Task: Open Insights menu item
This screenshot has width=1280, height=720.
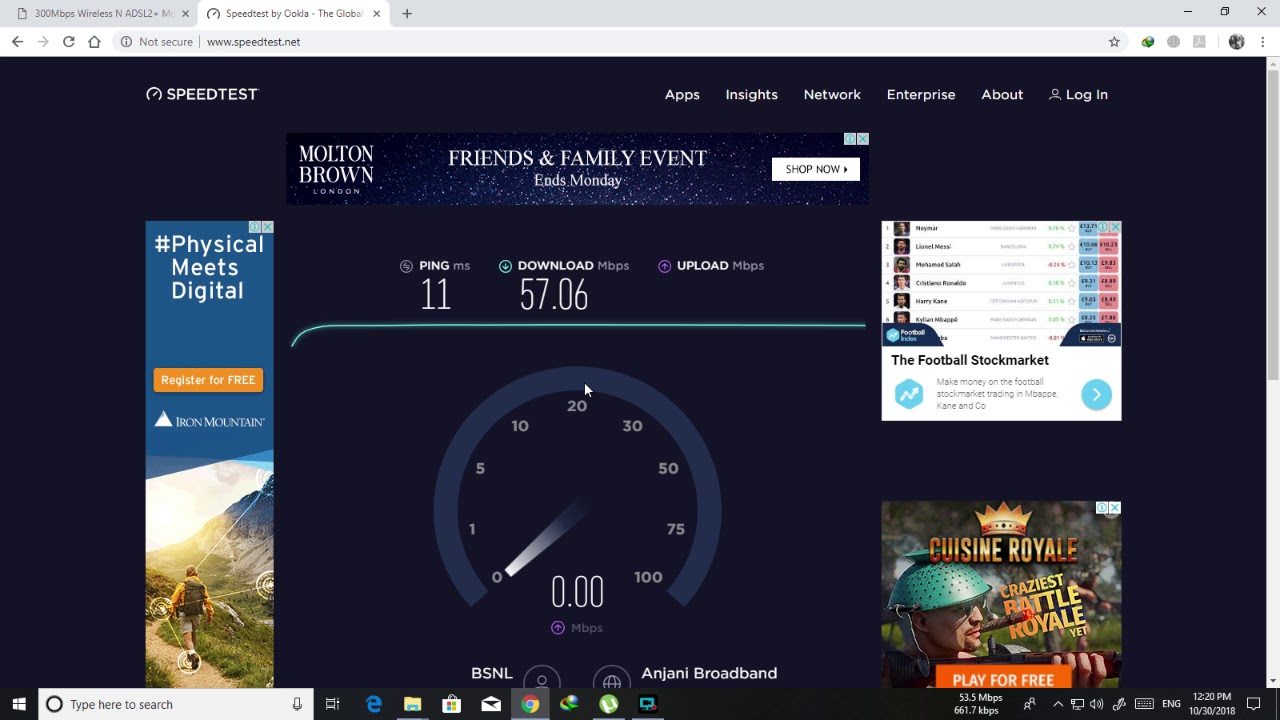Action: (x=751, y=94)
